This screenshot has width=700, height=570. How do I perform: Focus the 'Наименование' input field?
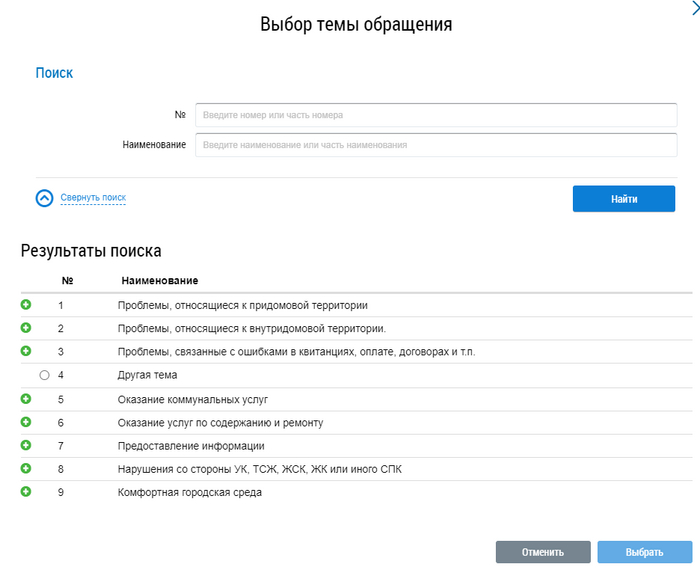[x=436, y=145]
